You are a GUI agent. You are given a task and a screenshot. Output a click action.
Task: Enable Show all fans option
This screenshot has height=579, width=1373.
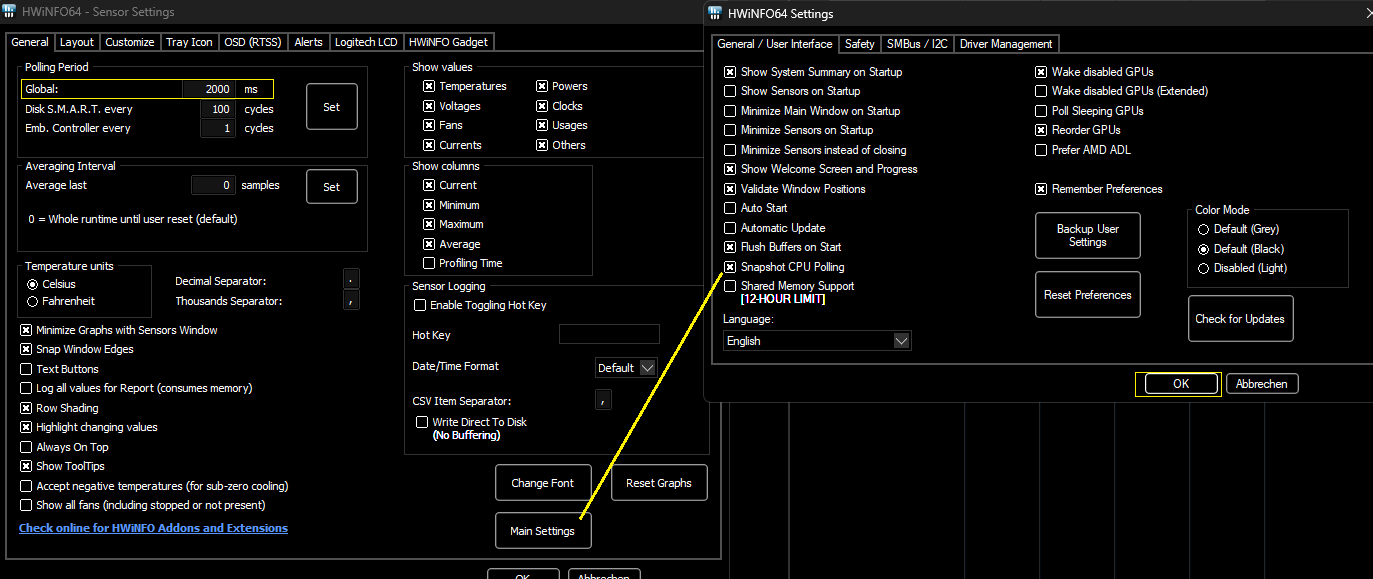click(x=26, y=505)
